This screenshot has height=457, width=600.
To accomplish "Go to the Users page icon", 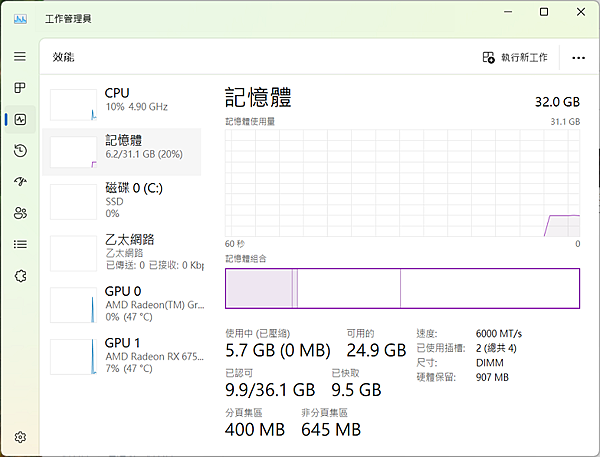I will click(x=20, y=213).
